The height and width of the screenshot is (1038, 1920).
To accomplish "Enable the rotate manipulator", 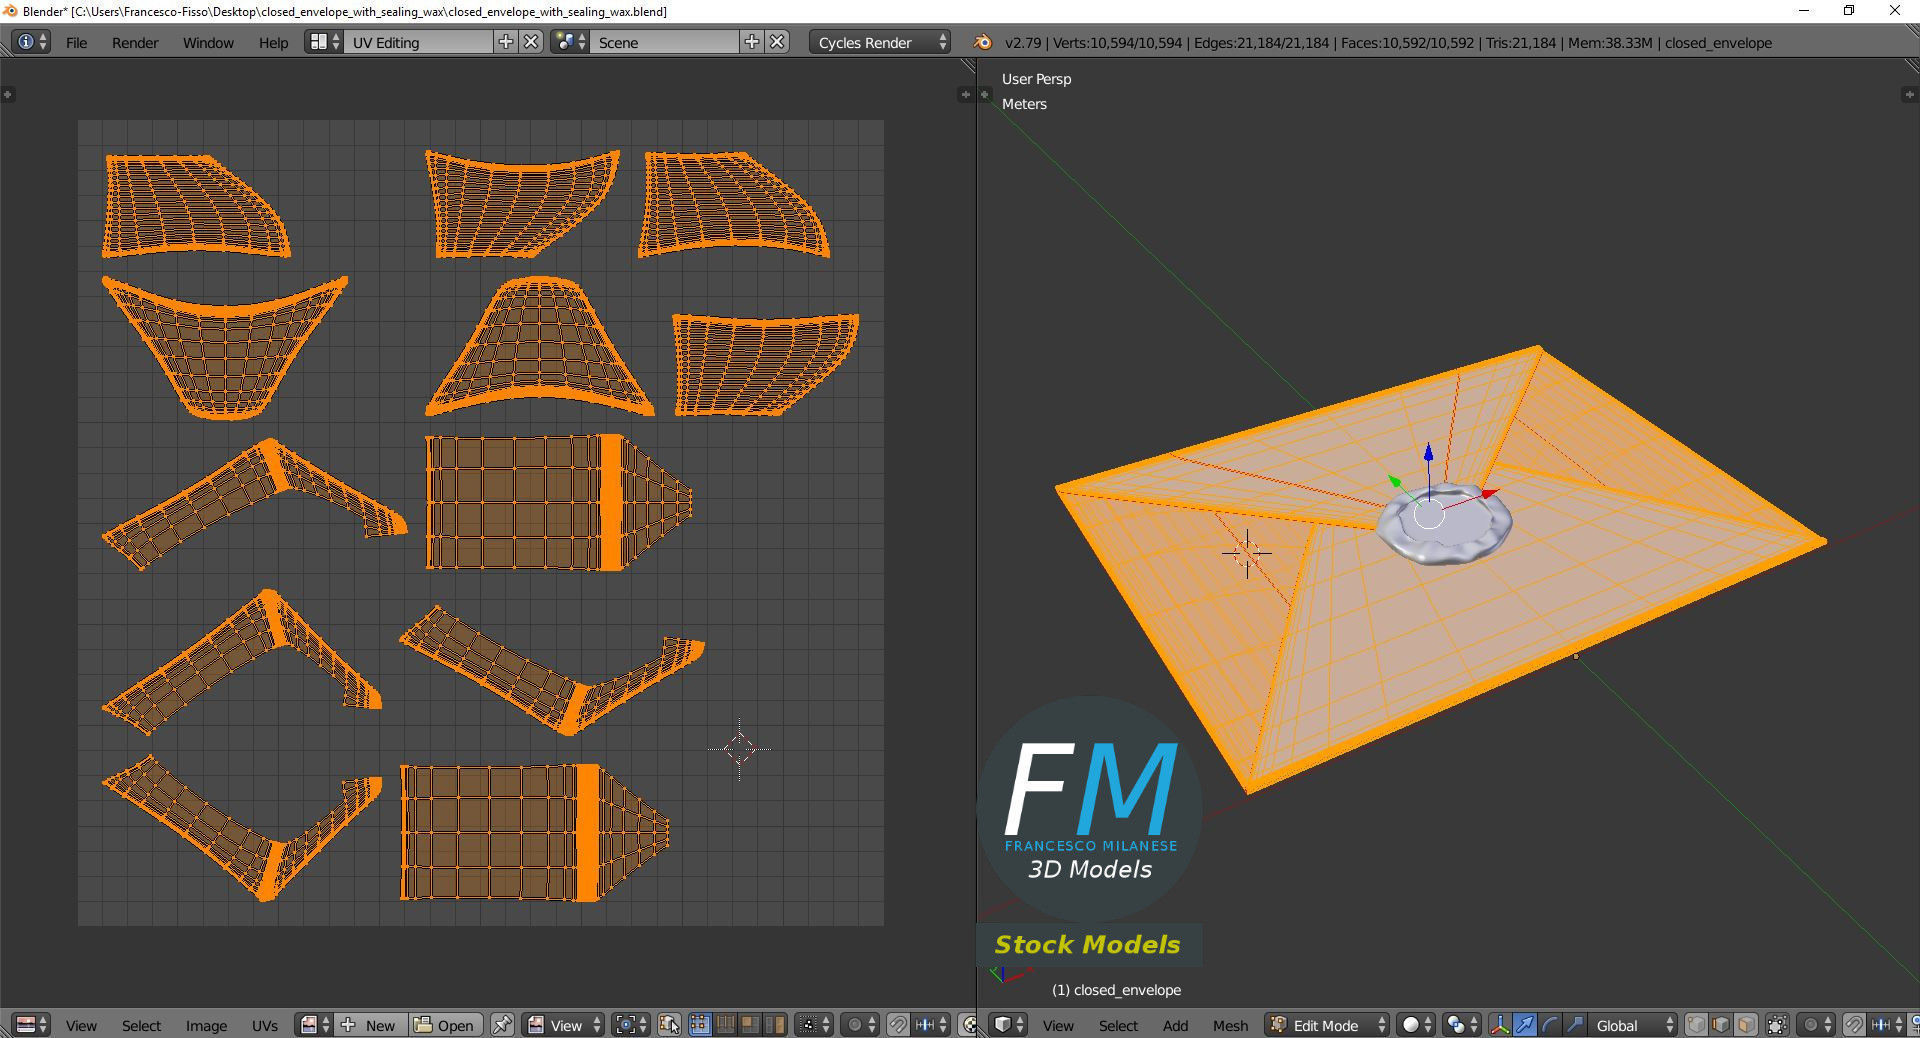I will click(1550, 1025).
